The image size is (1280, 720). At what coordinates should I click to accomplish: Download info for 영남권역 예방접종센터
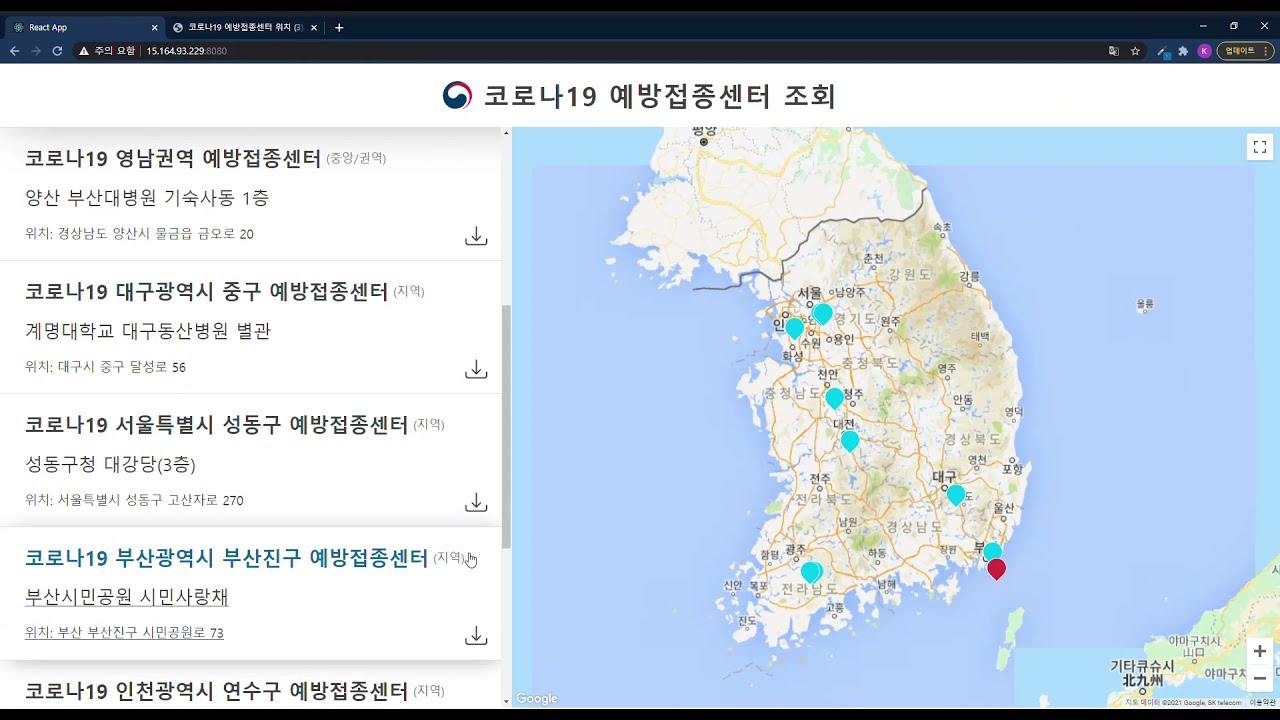click(476, 236)
